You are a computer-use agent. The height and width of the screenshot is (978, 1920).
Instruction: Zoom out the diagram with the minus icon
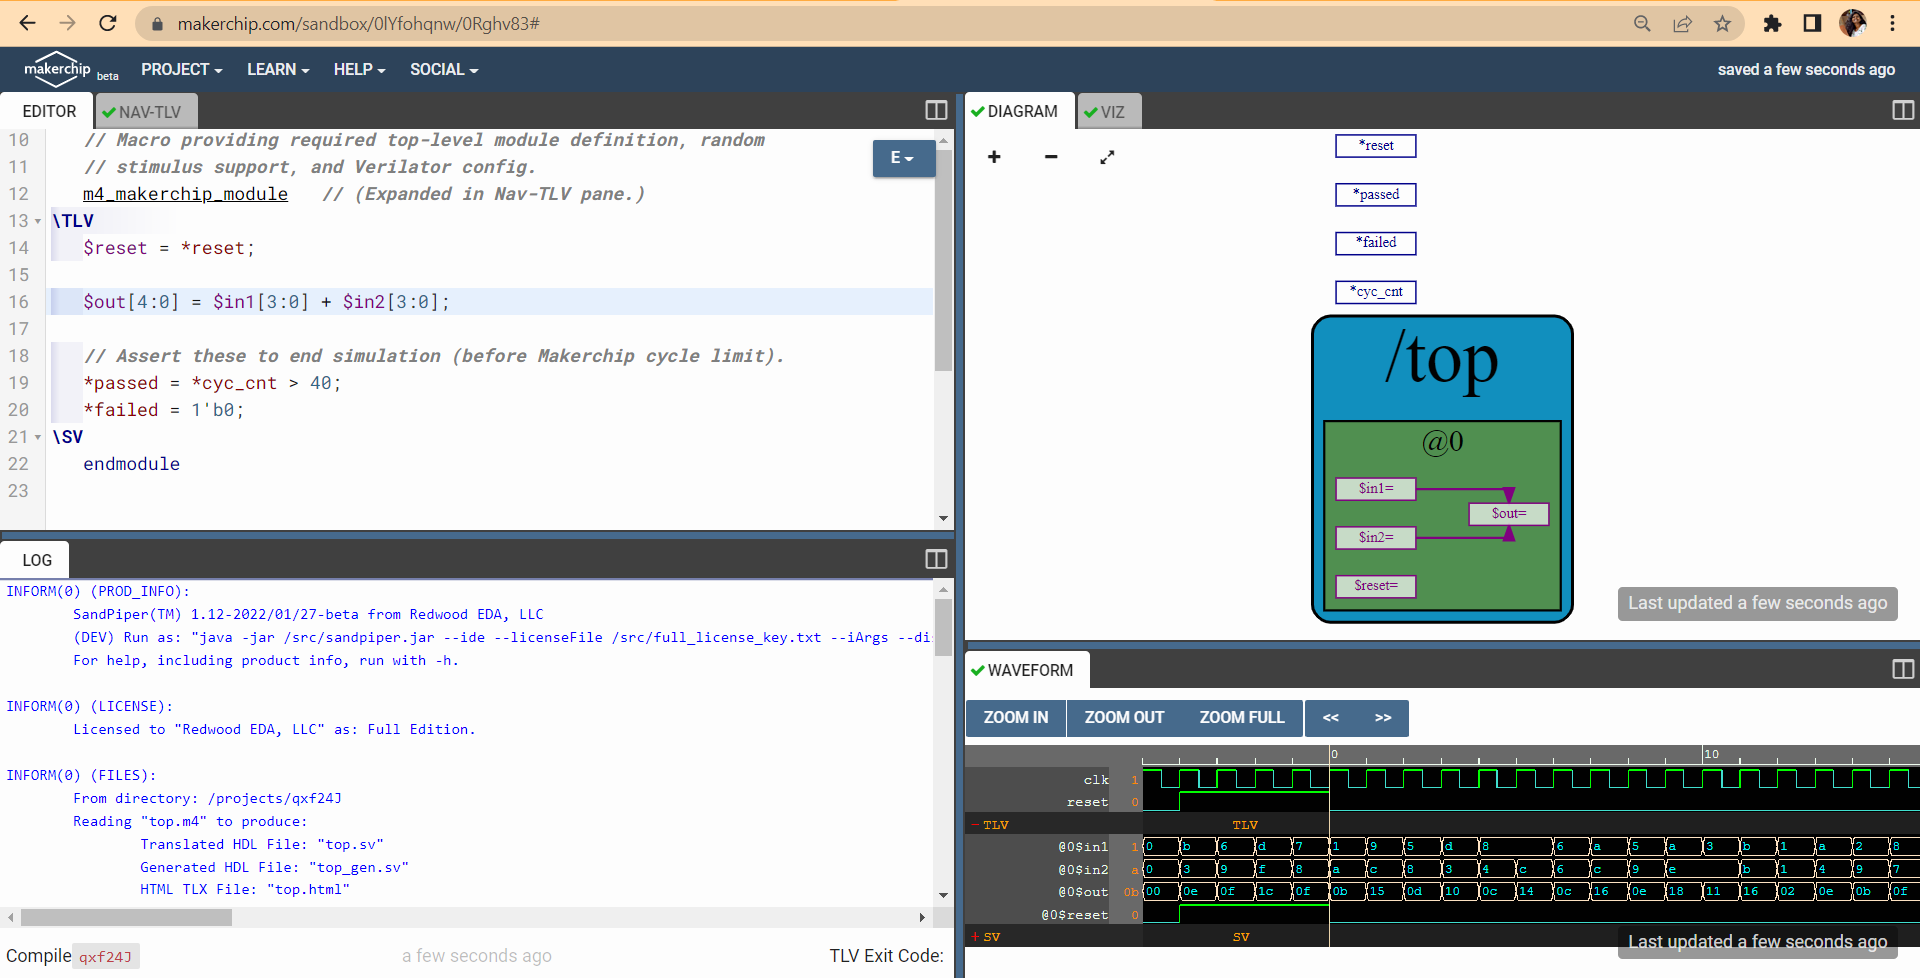point(1051,157)
